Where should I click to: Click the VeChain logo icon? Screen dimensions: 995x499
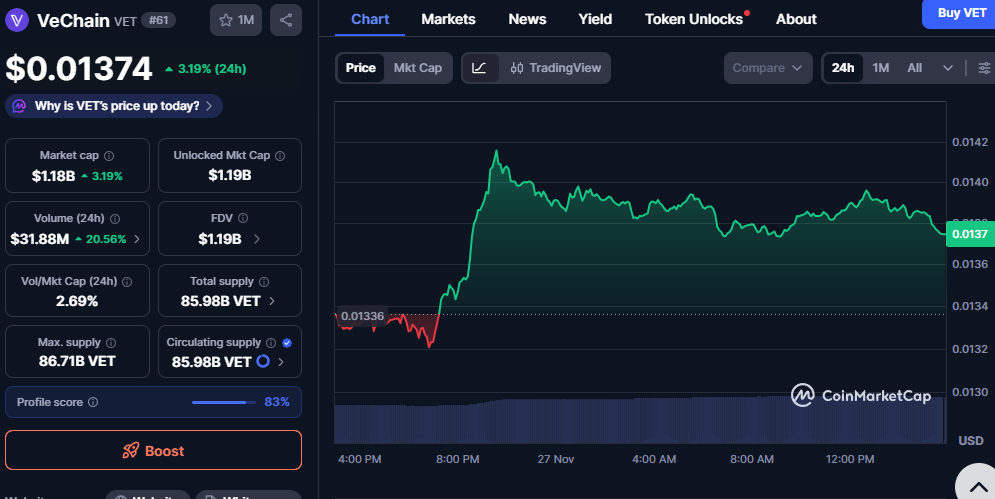coord(18,20)
